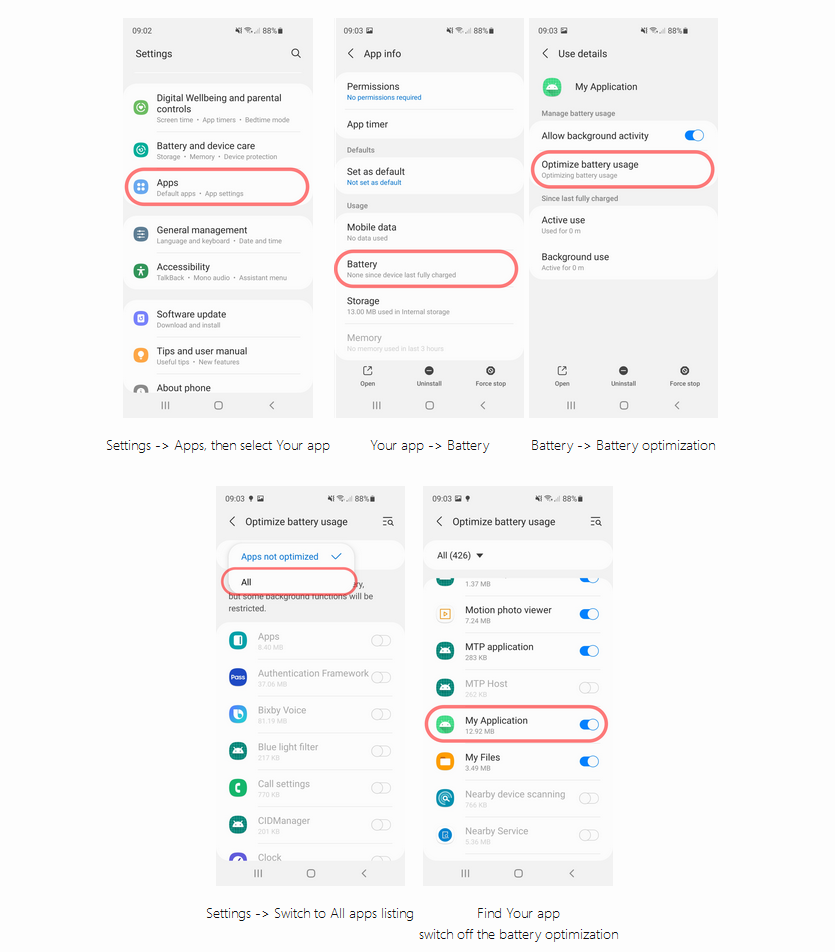Tap home button on Settings screen navbar
The image size is (835, 952).
[219, 405]
